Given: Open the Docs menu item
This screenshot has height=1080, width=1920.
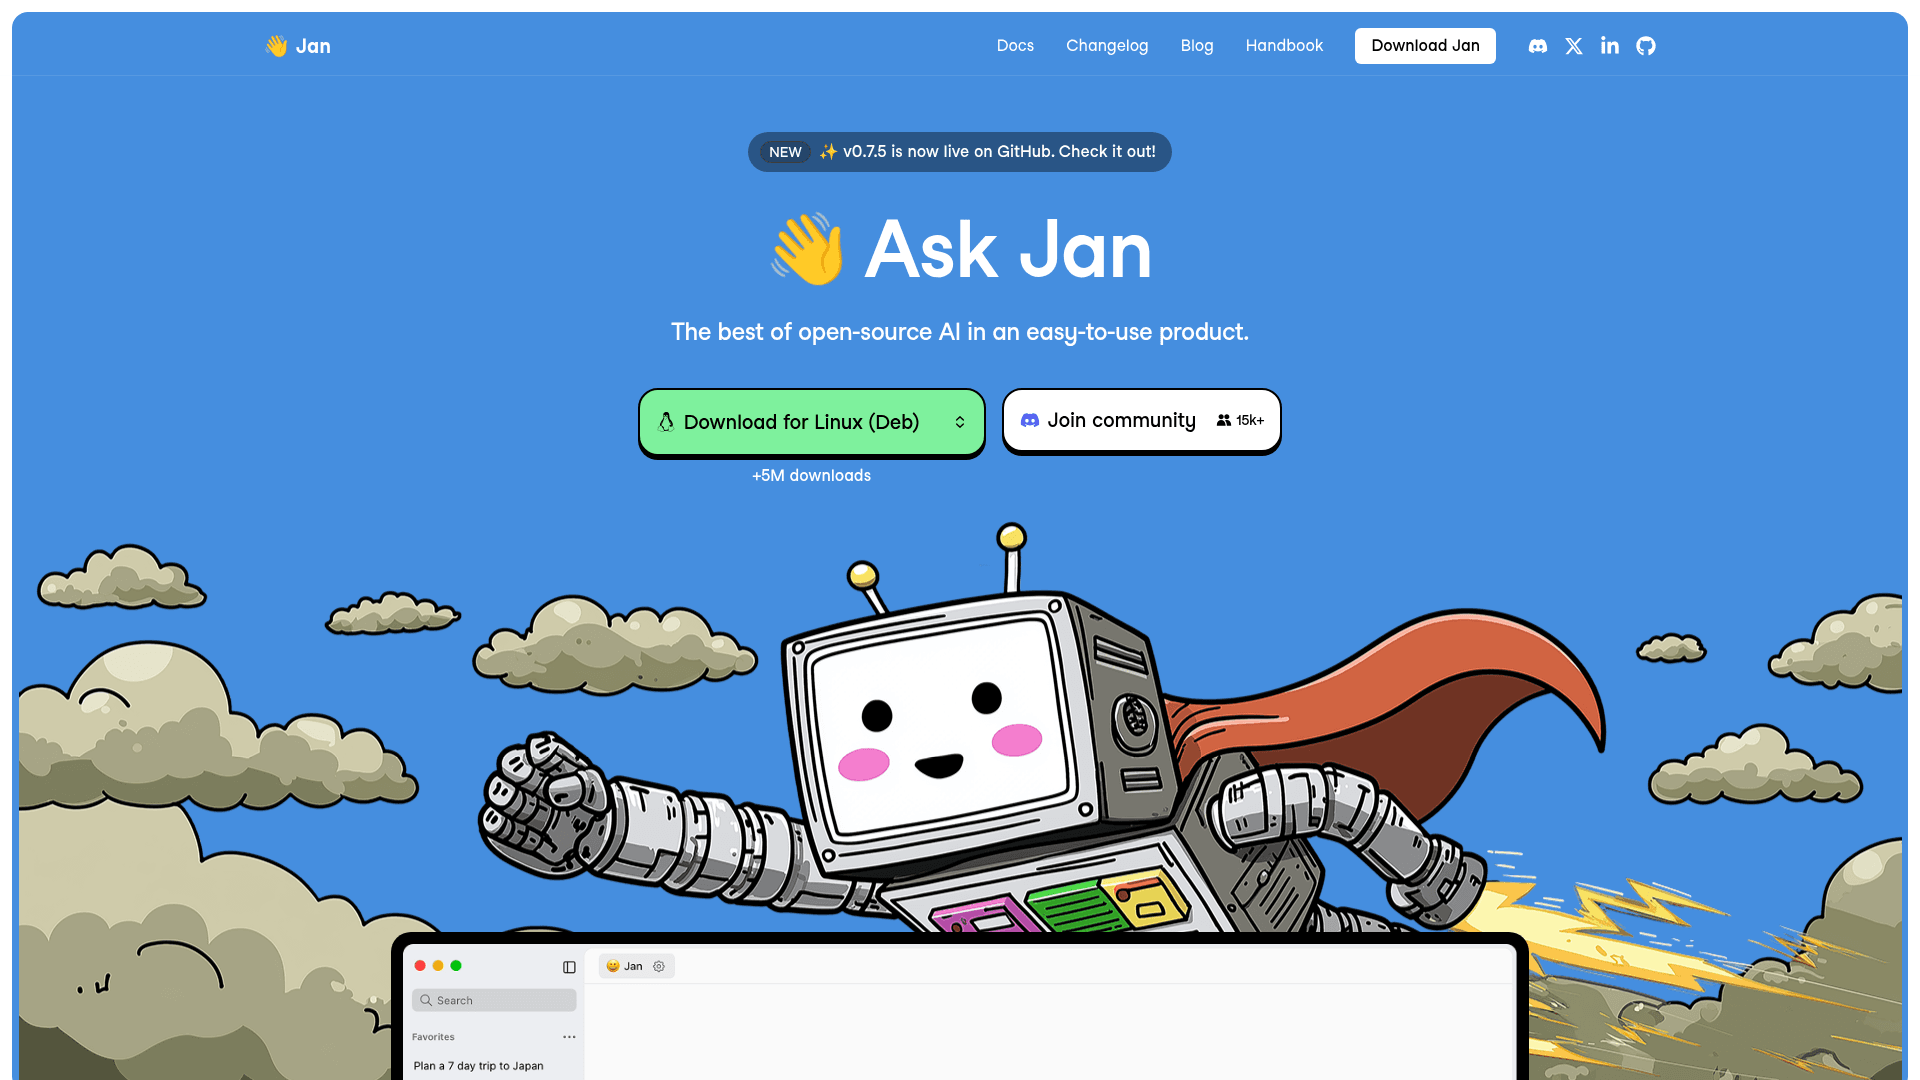Looking at the screenshot, I should pyautogui.click(x=1015, y=46).
